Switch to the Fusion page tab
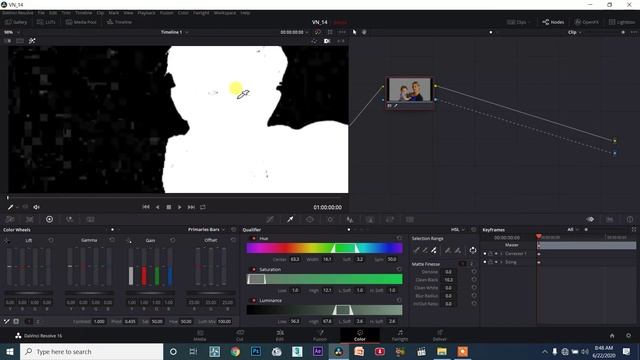The height and width of the screenshot is (360, 640). click(320, 336)
